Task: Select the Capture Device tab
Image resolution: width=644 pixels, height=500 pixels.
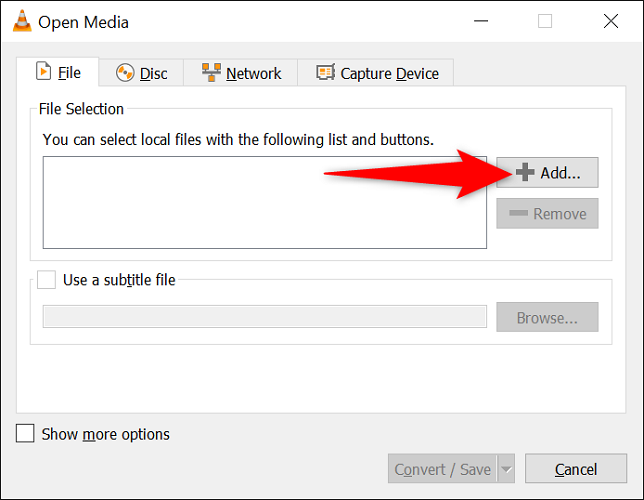Action: (x=377, y=73)
